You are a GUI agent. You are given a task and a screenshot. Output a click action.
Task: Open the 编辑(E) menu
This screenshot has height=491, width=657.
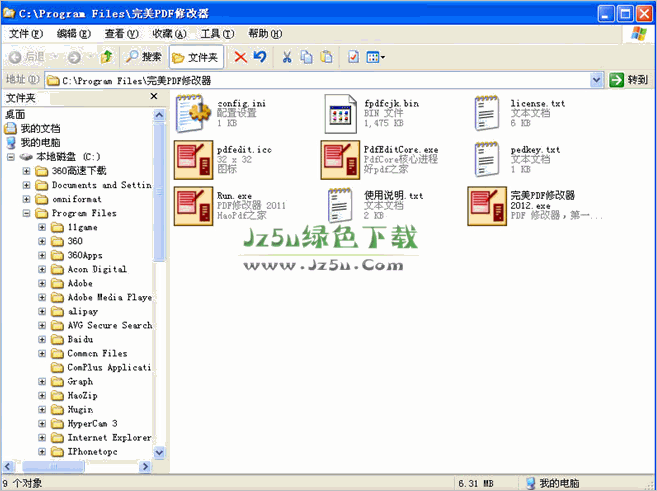coord(74,34)
